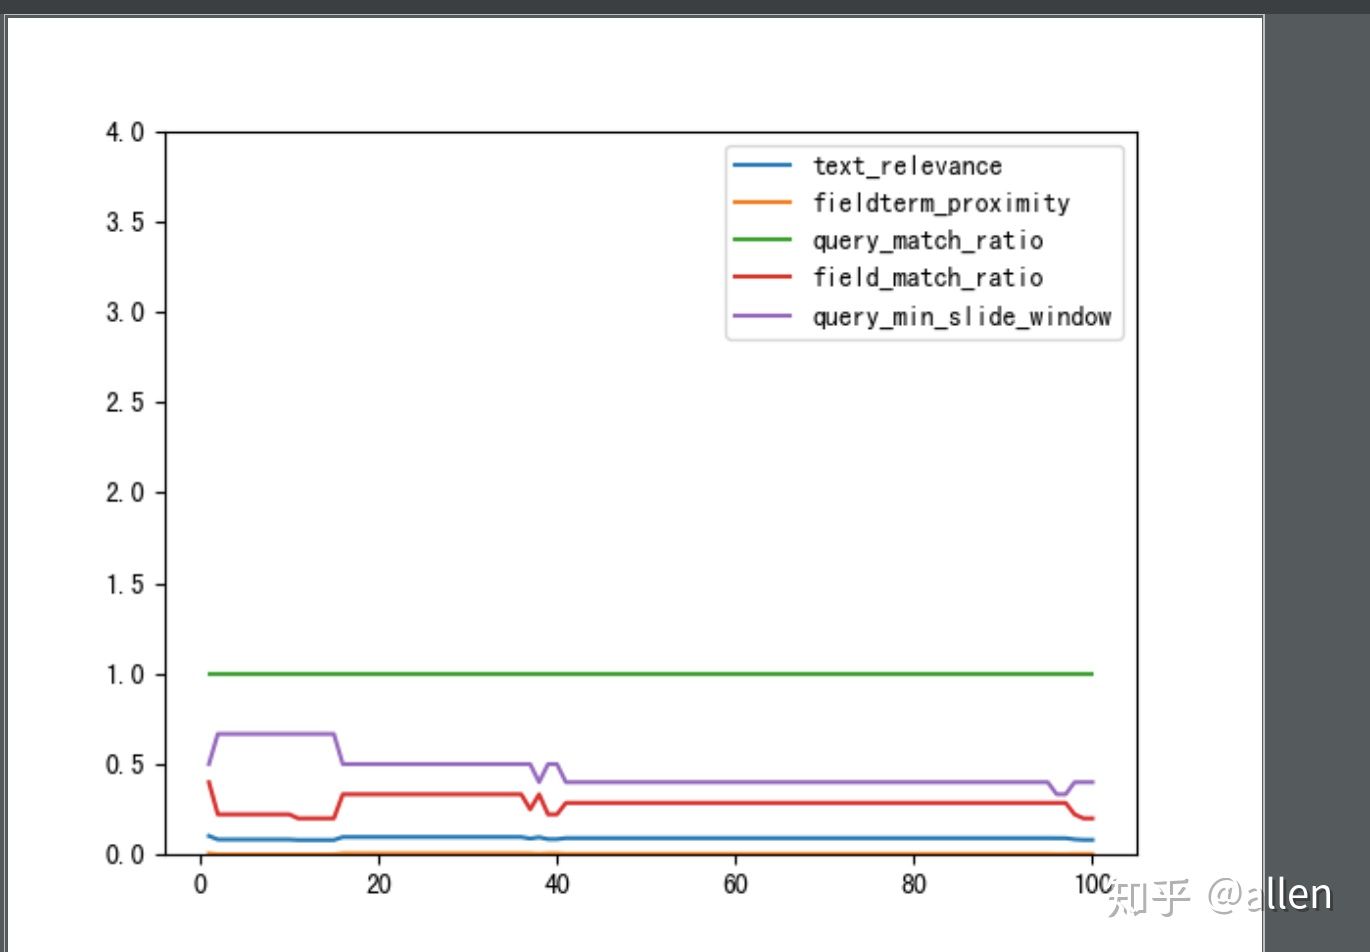Image resolution: width=1370 pixels, height=952 pixels.
Task: Click the y-axis label 1.0
Action: coord(125,674)
